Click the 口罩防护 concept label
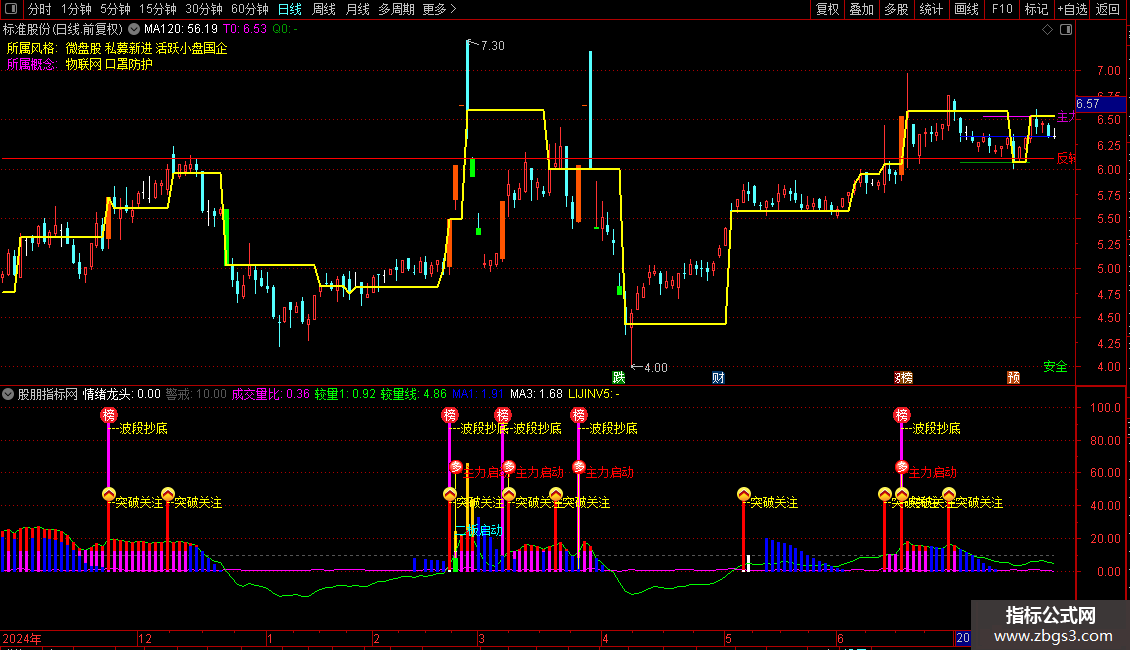Screen dimensions: 1130x650 tap(129, 64)
